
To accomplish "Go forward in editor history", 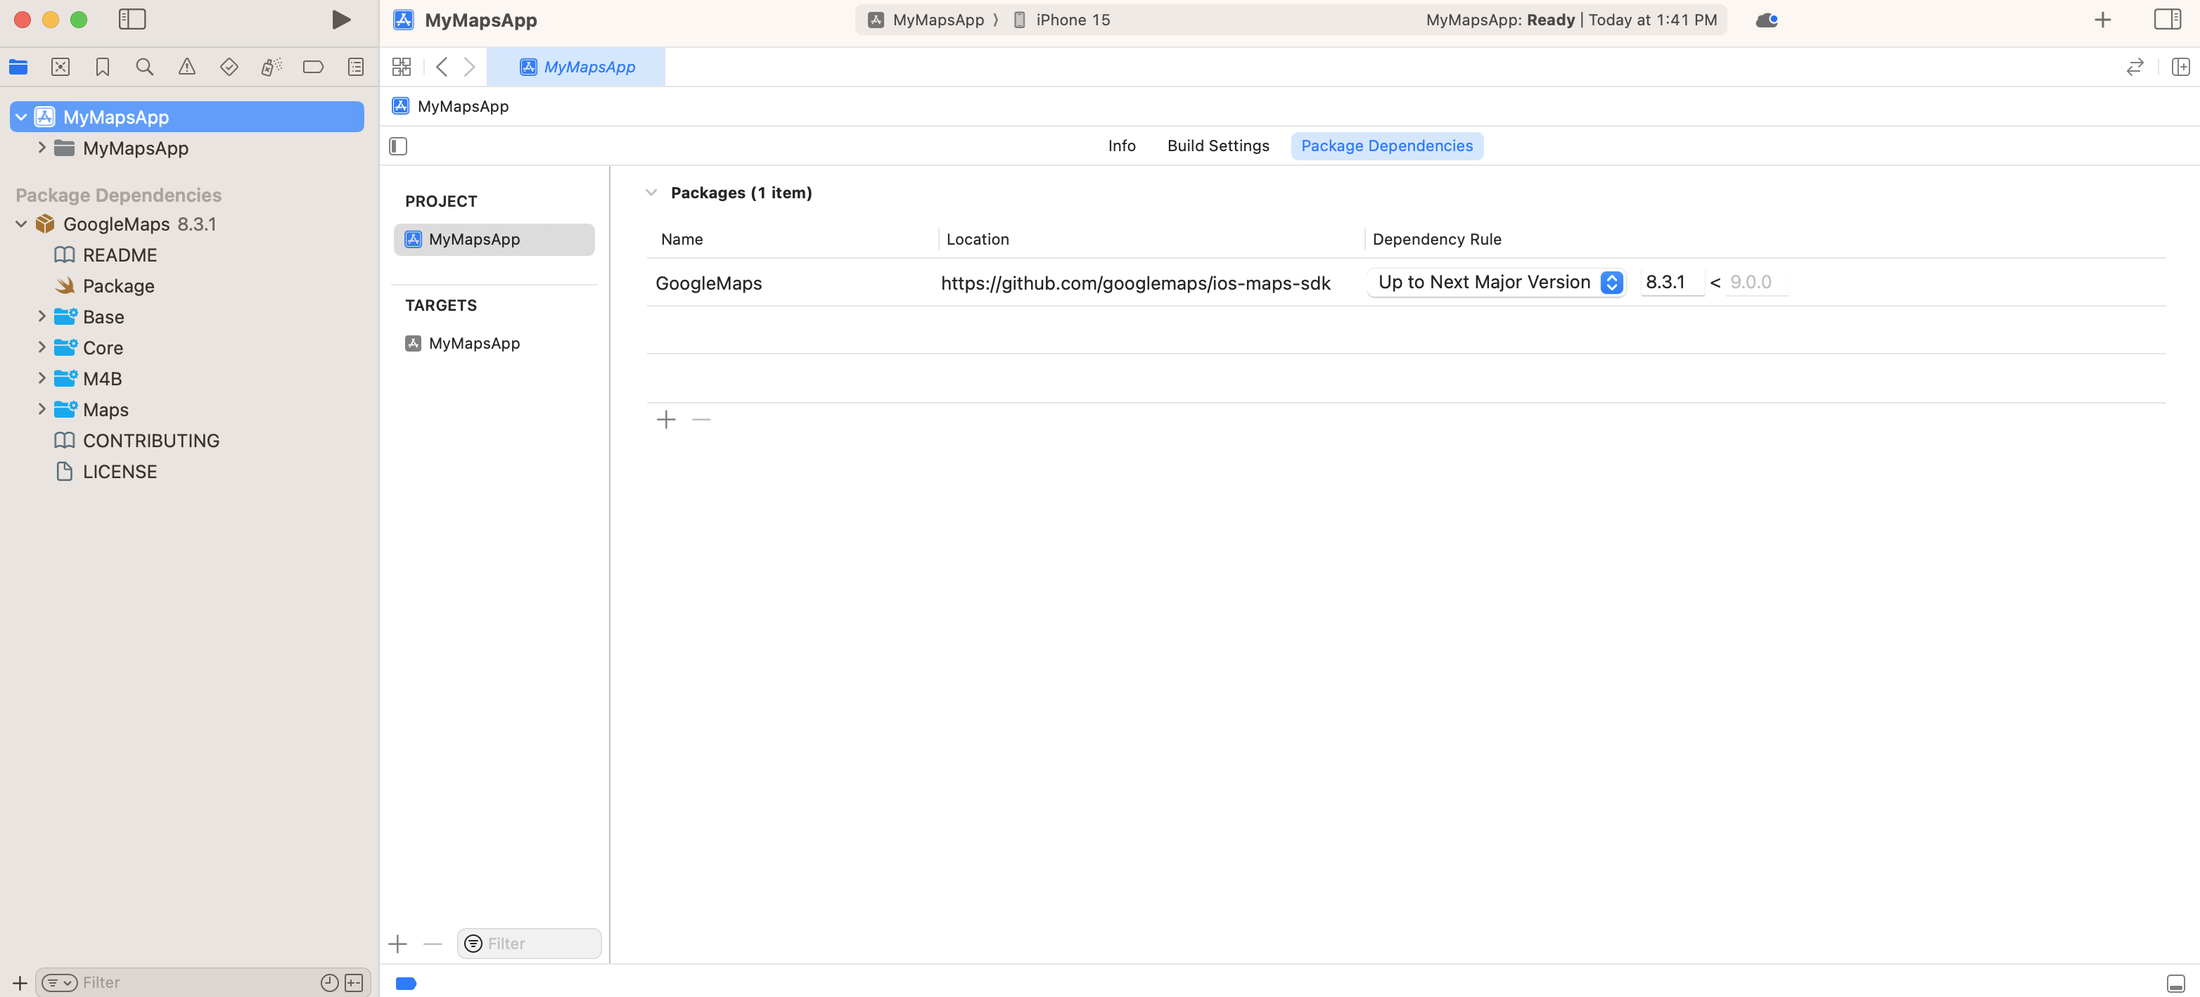I will [470, 67].
